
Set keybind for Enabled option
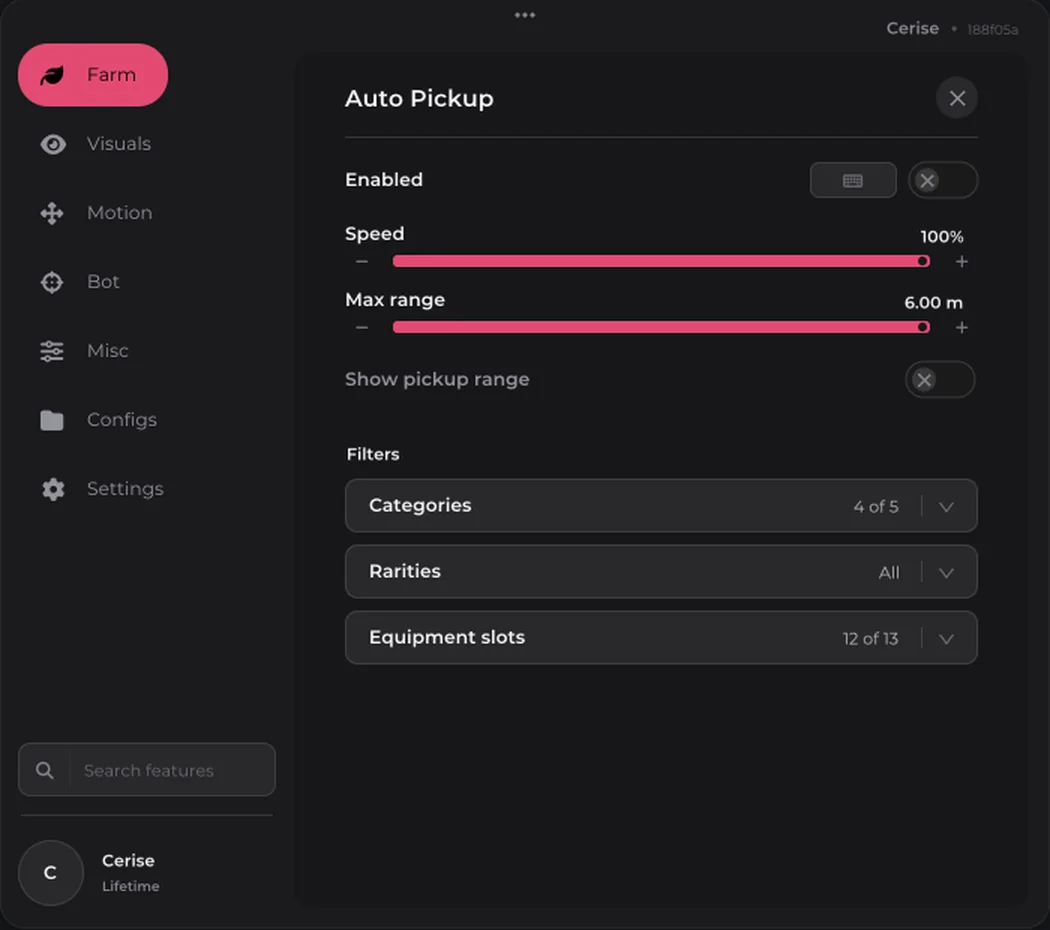point(853,180)
